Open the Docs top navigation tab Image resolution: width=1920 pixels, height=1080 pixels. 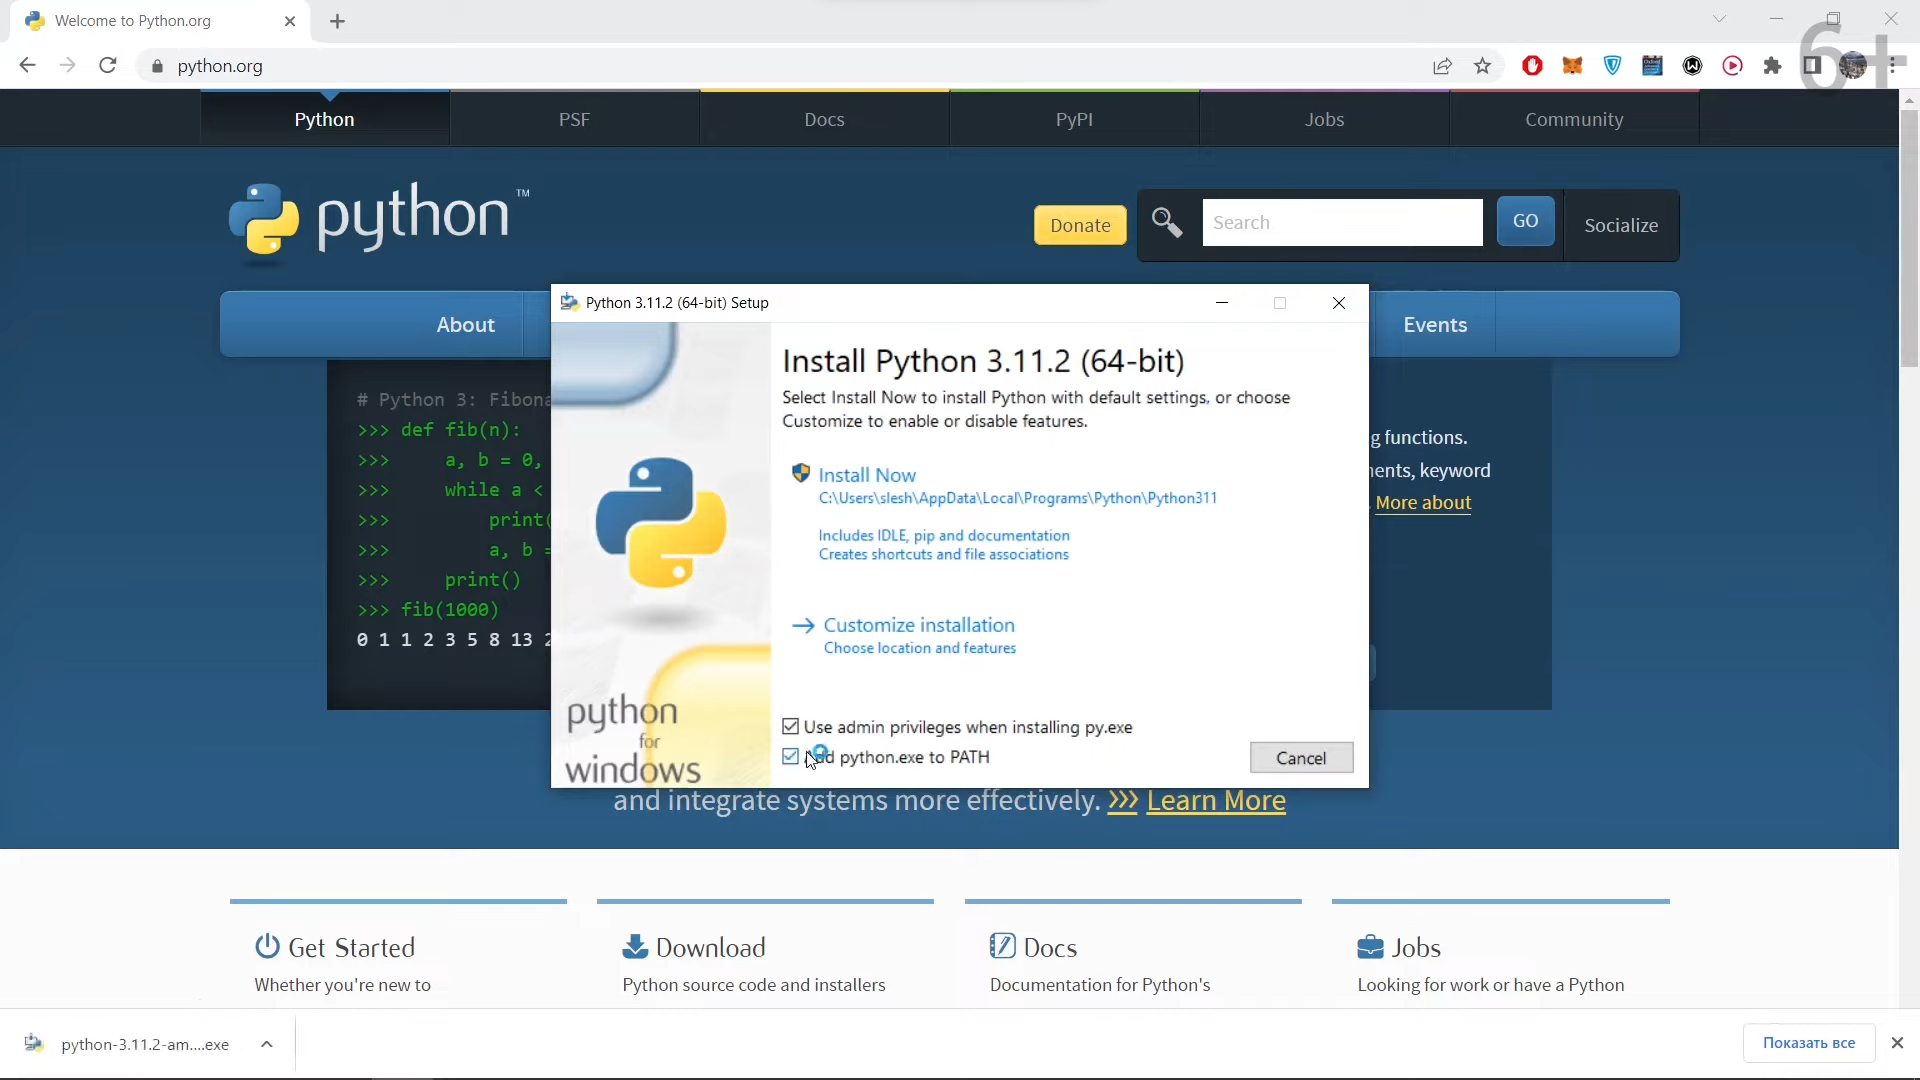(824, 119)
